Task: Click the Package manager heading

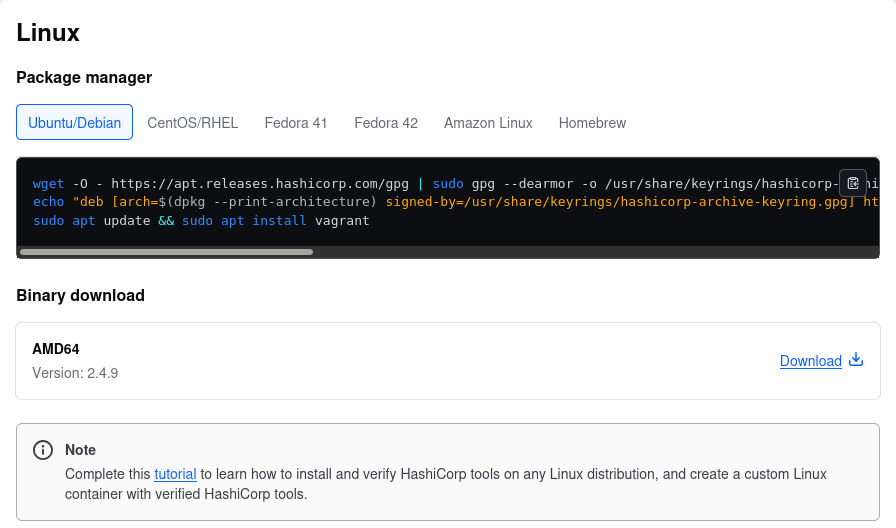Action: point(84,77)
